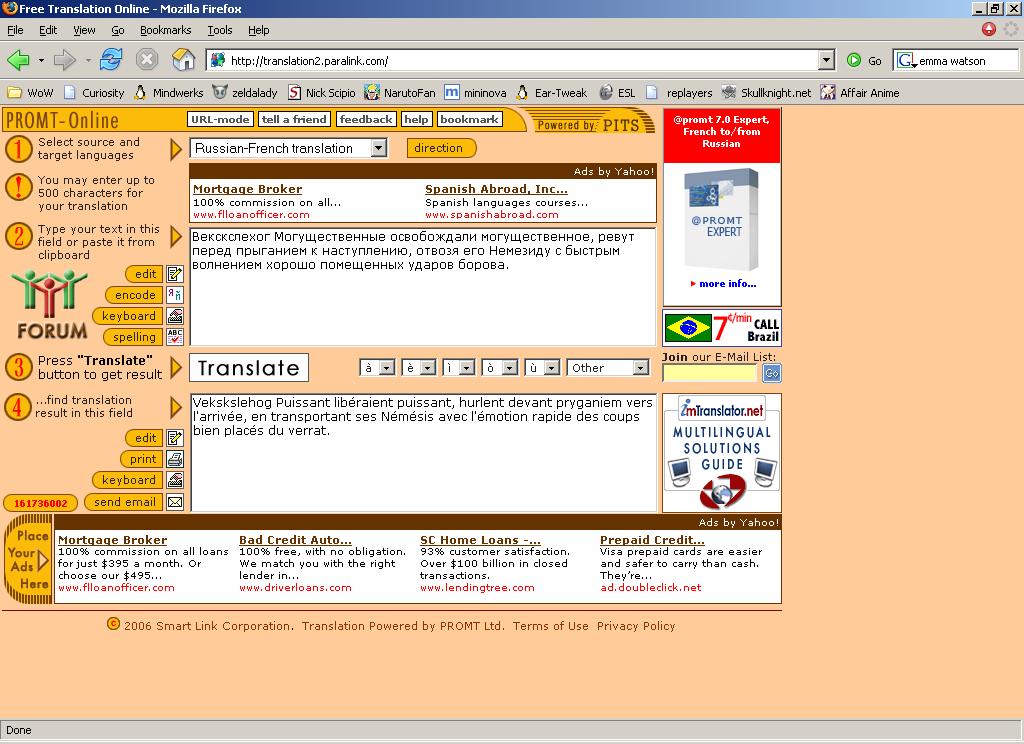Click the Join E-Mail List input field
1024x744 pixels.
pyautogui.click(x=710, y=373)
